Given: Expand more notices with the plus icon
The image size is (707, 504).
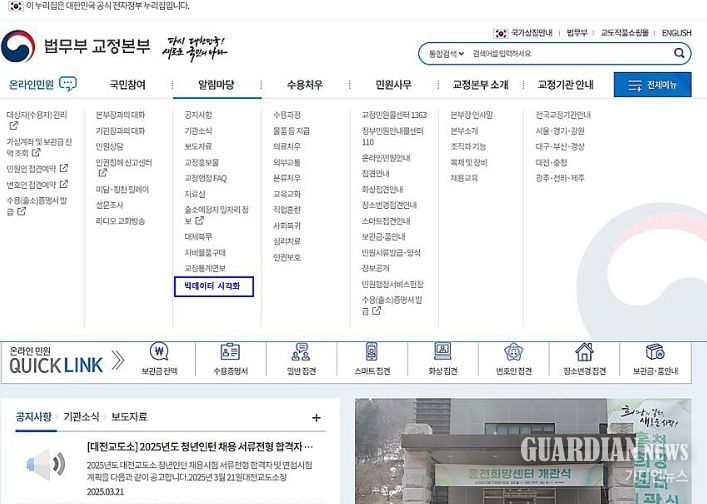Looking at the screenshot, I should click(x=316, y=418).
